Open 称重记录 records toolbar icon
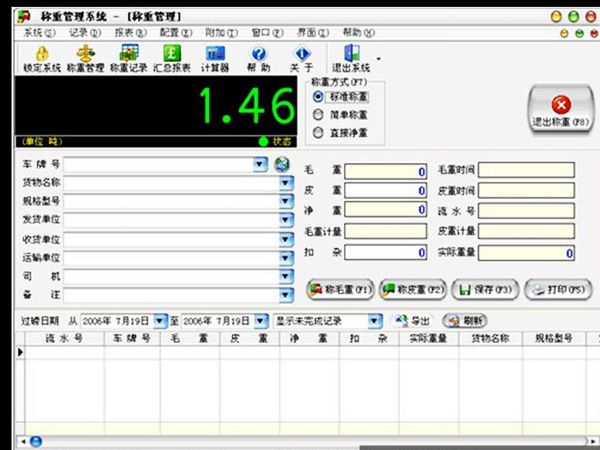This screenshot has width=600, height=450. 128,54
